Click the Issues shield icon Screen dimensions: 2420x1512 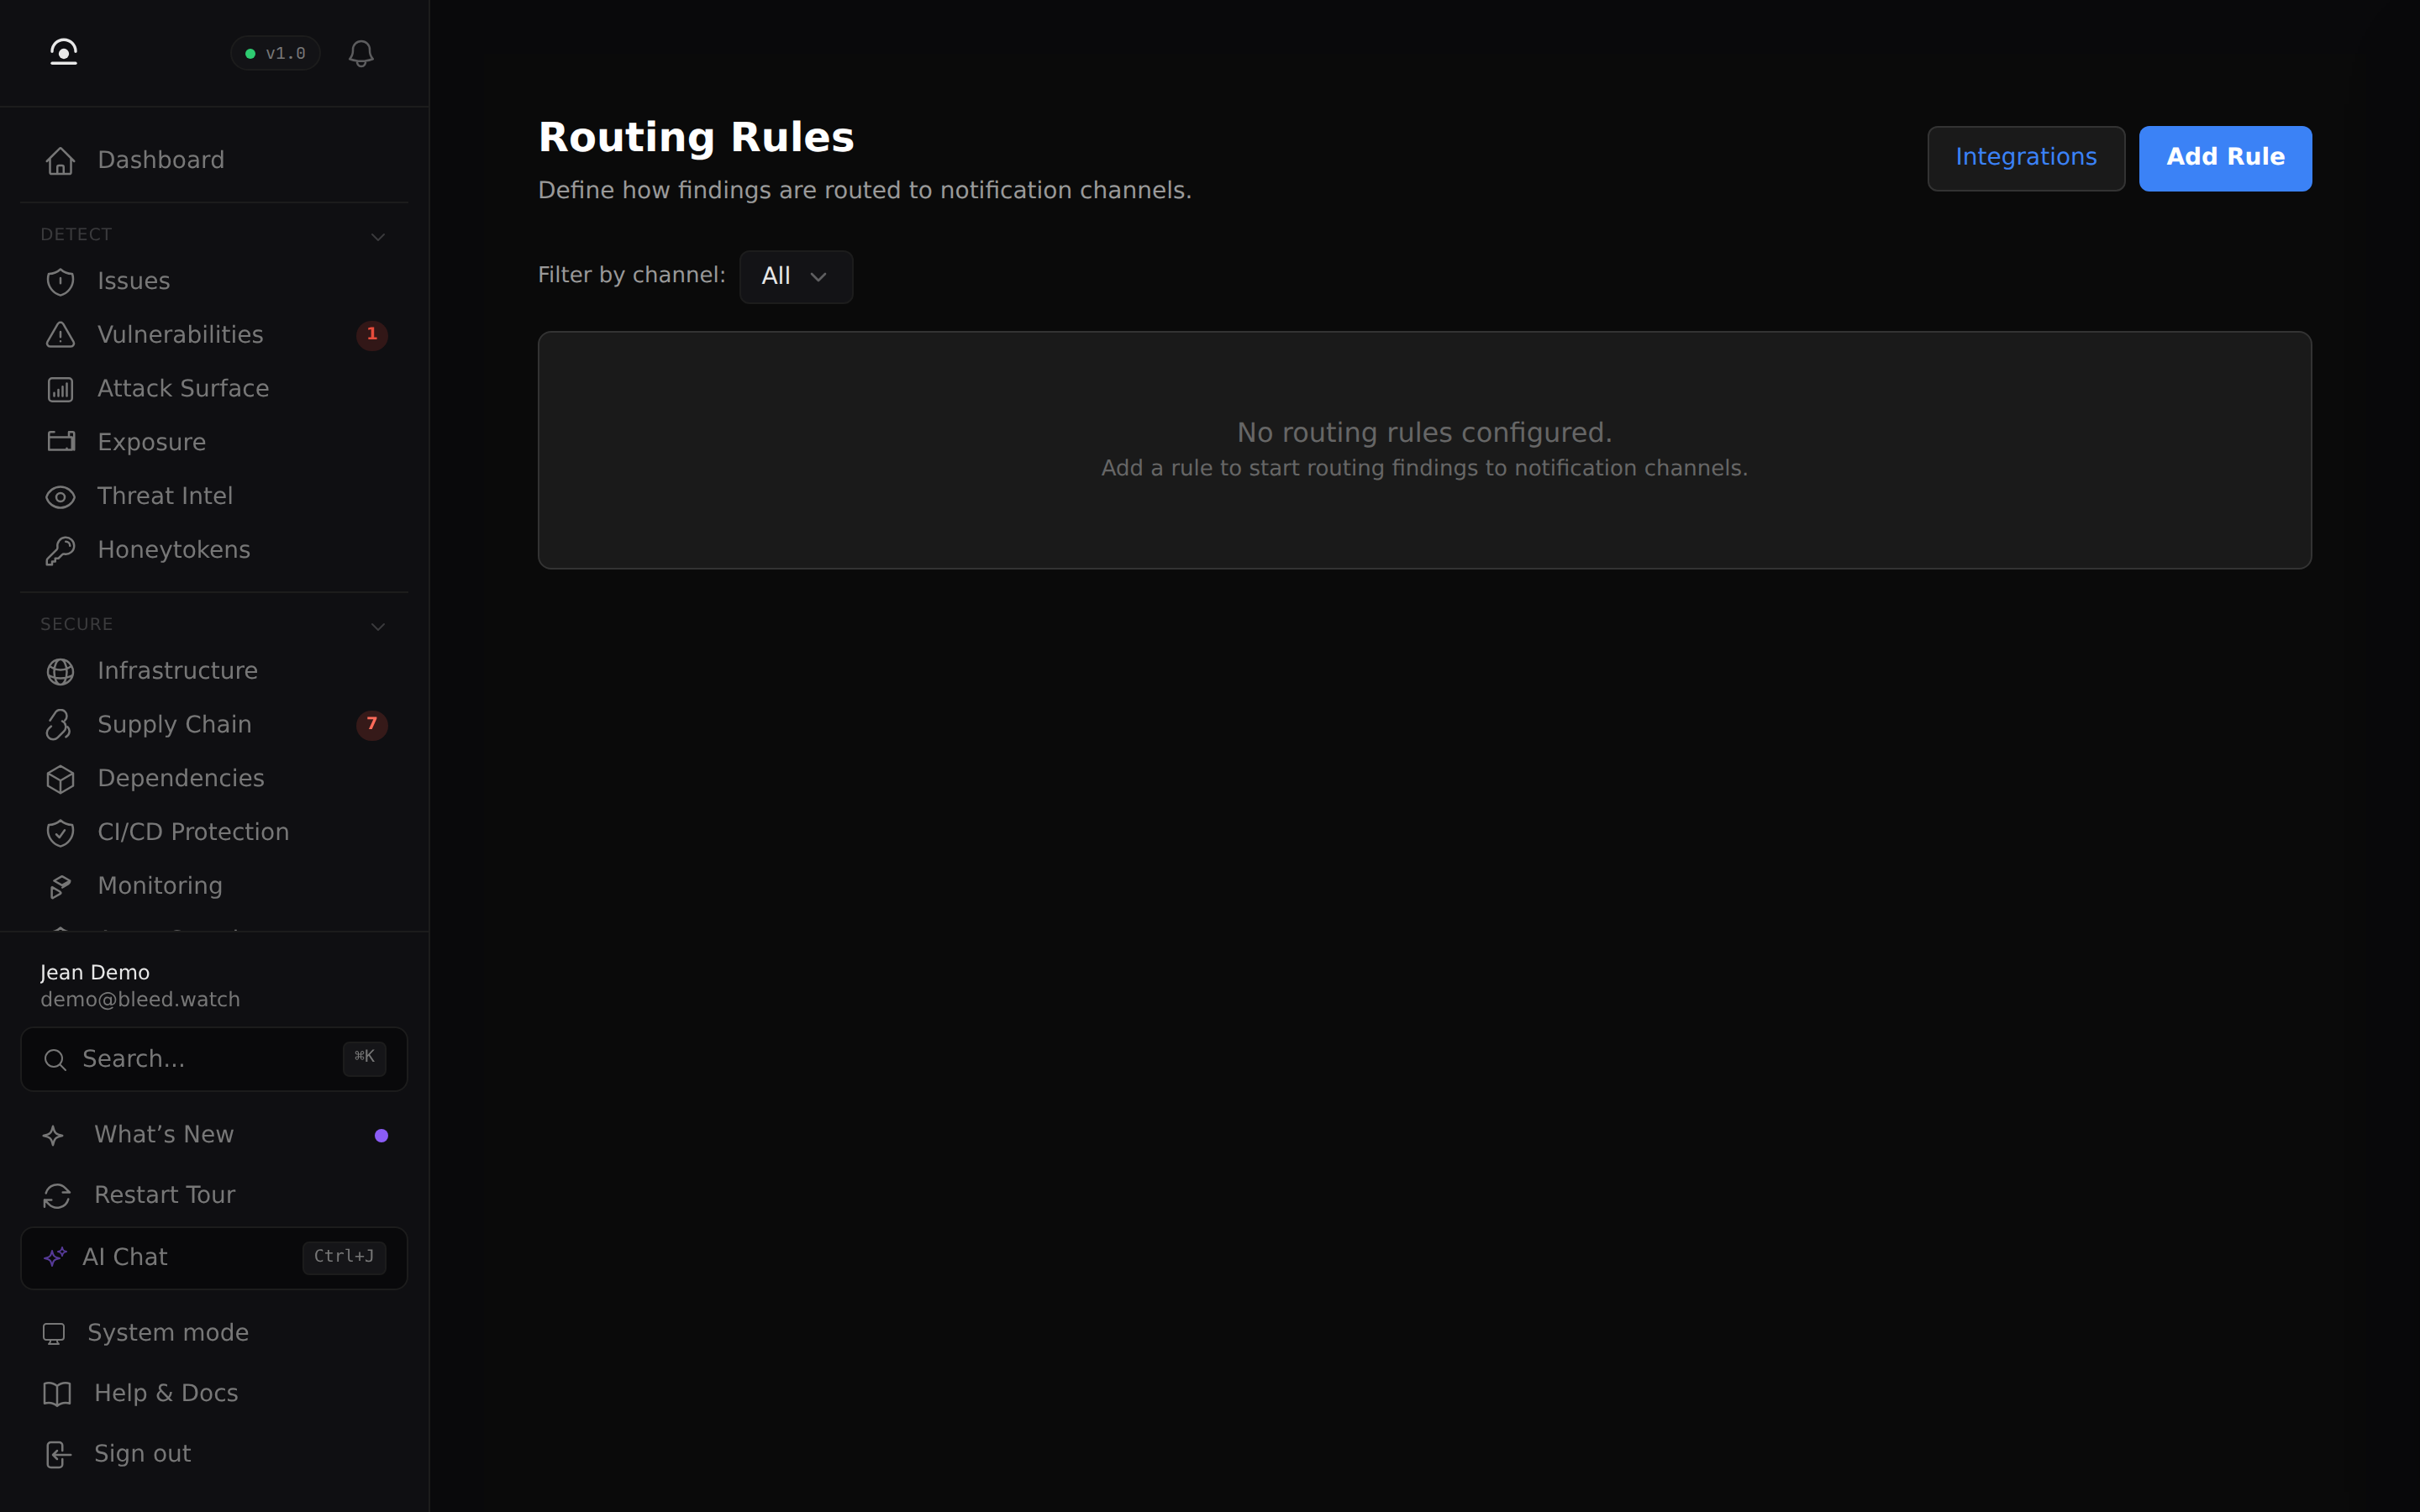pos(60,282)
